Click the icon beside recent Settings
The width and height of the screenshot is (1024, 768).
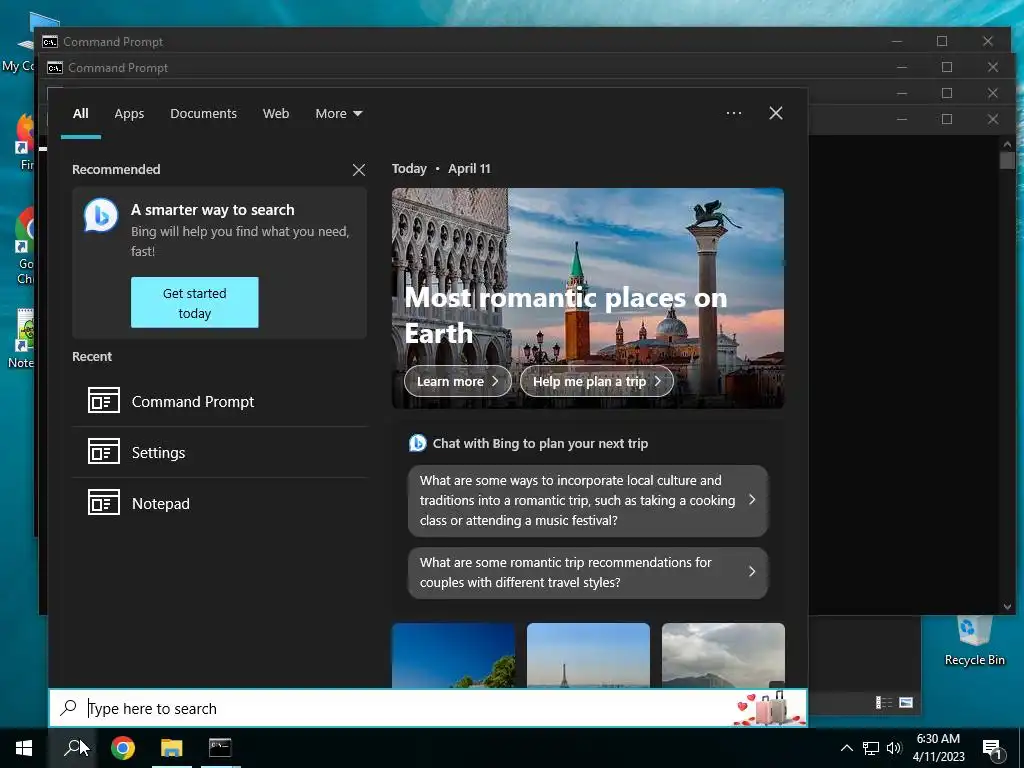click(104, 451)
